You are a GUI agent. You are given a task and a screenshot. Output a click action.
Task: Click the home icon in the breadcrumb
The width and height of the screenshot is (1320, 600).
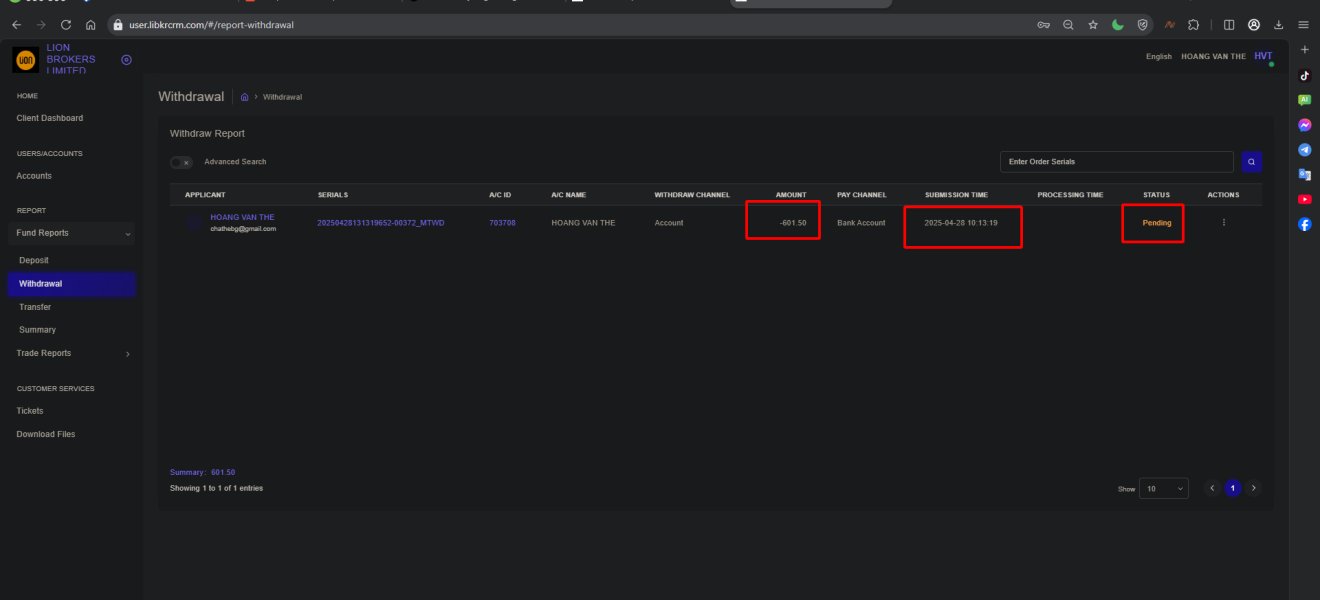point(245,97)
